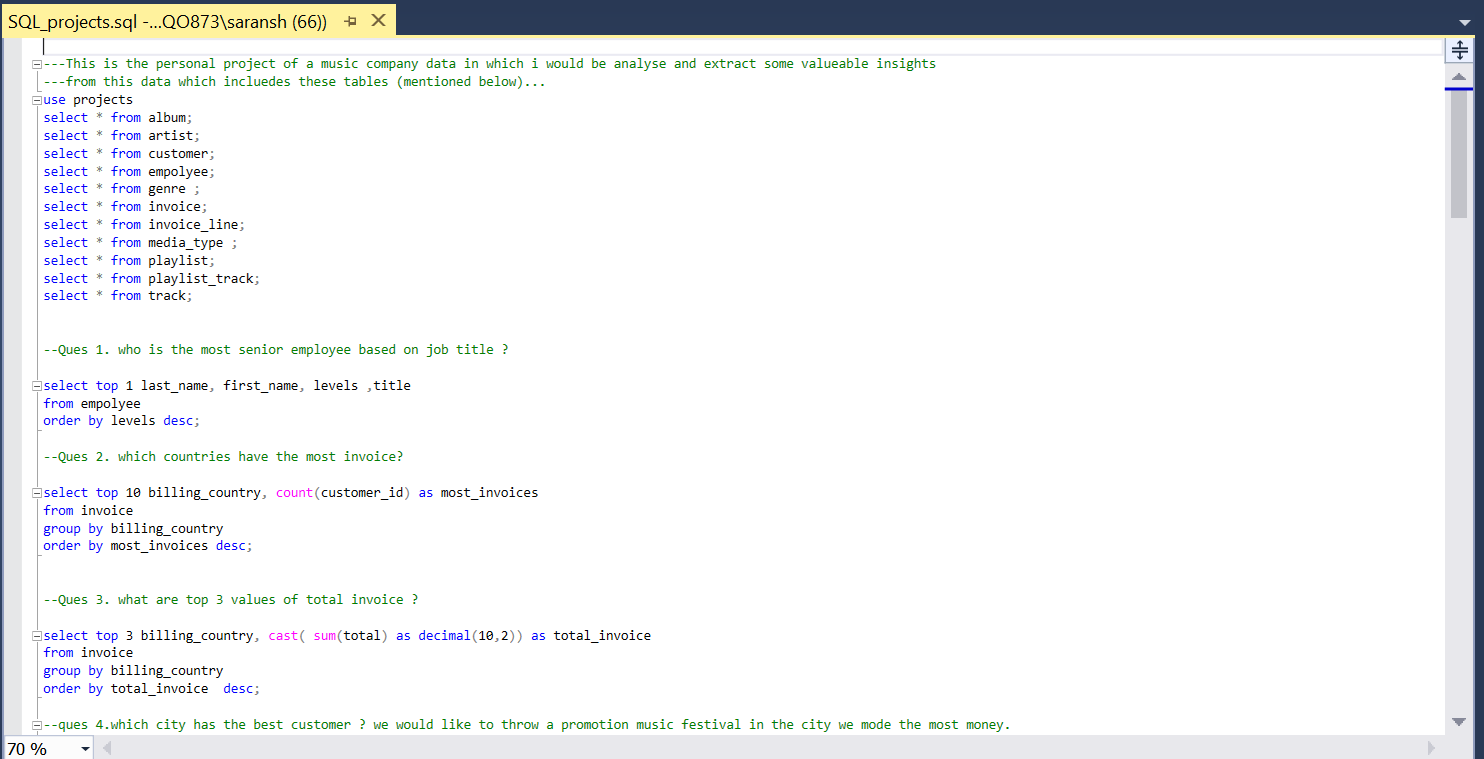Close the SQL_projects.sql document tab
This screenshot has width=1484, height=759.
pyautogui.click(x=377, y=20)
